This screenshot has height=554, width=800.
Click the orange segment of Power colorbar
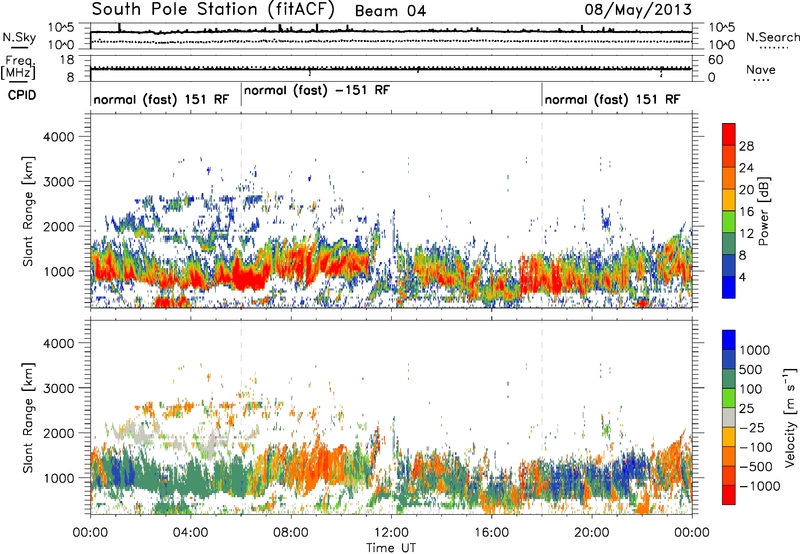tap(729, 179)
